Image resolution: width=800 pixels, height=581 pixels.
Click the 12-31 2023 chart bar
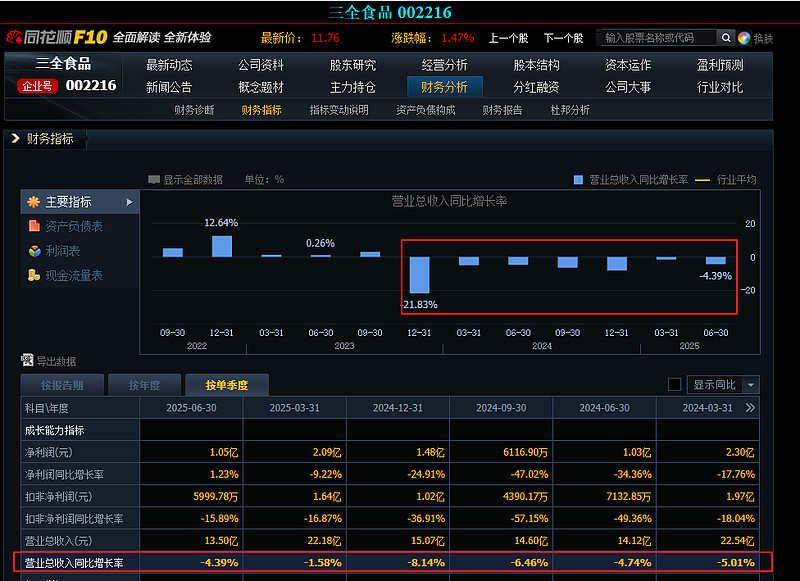click(419, 275)
